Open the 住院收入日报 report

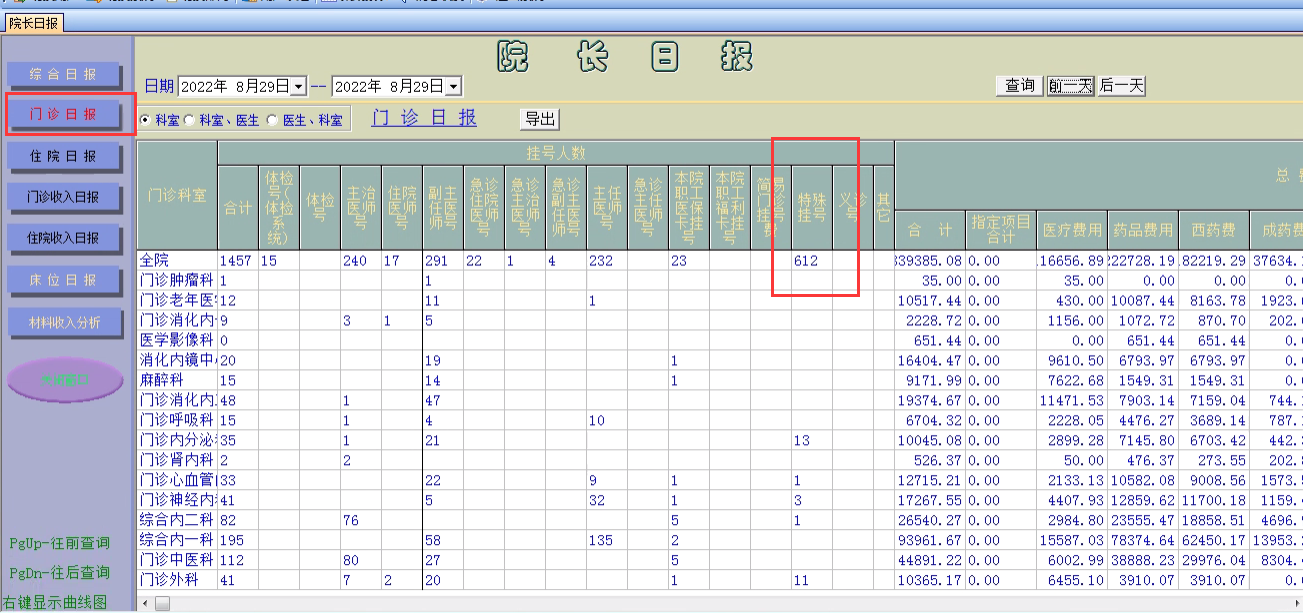pyautogui.click(x=64, y=238)
